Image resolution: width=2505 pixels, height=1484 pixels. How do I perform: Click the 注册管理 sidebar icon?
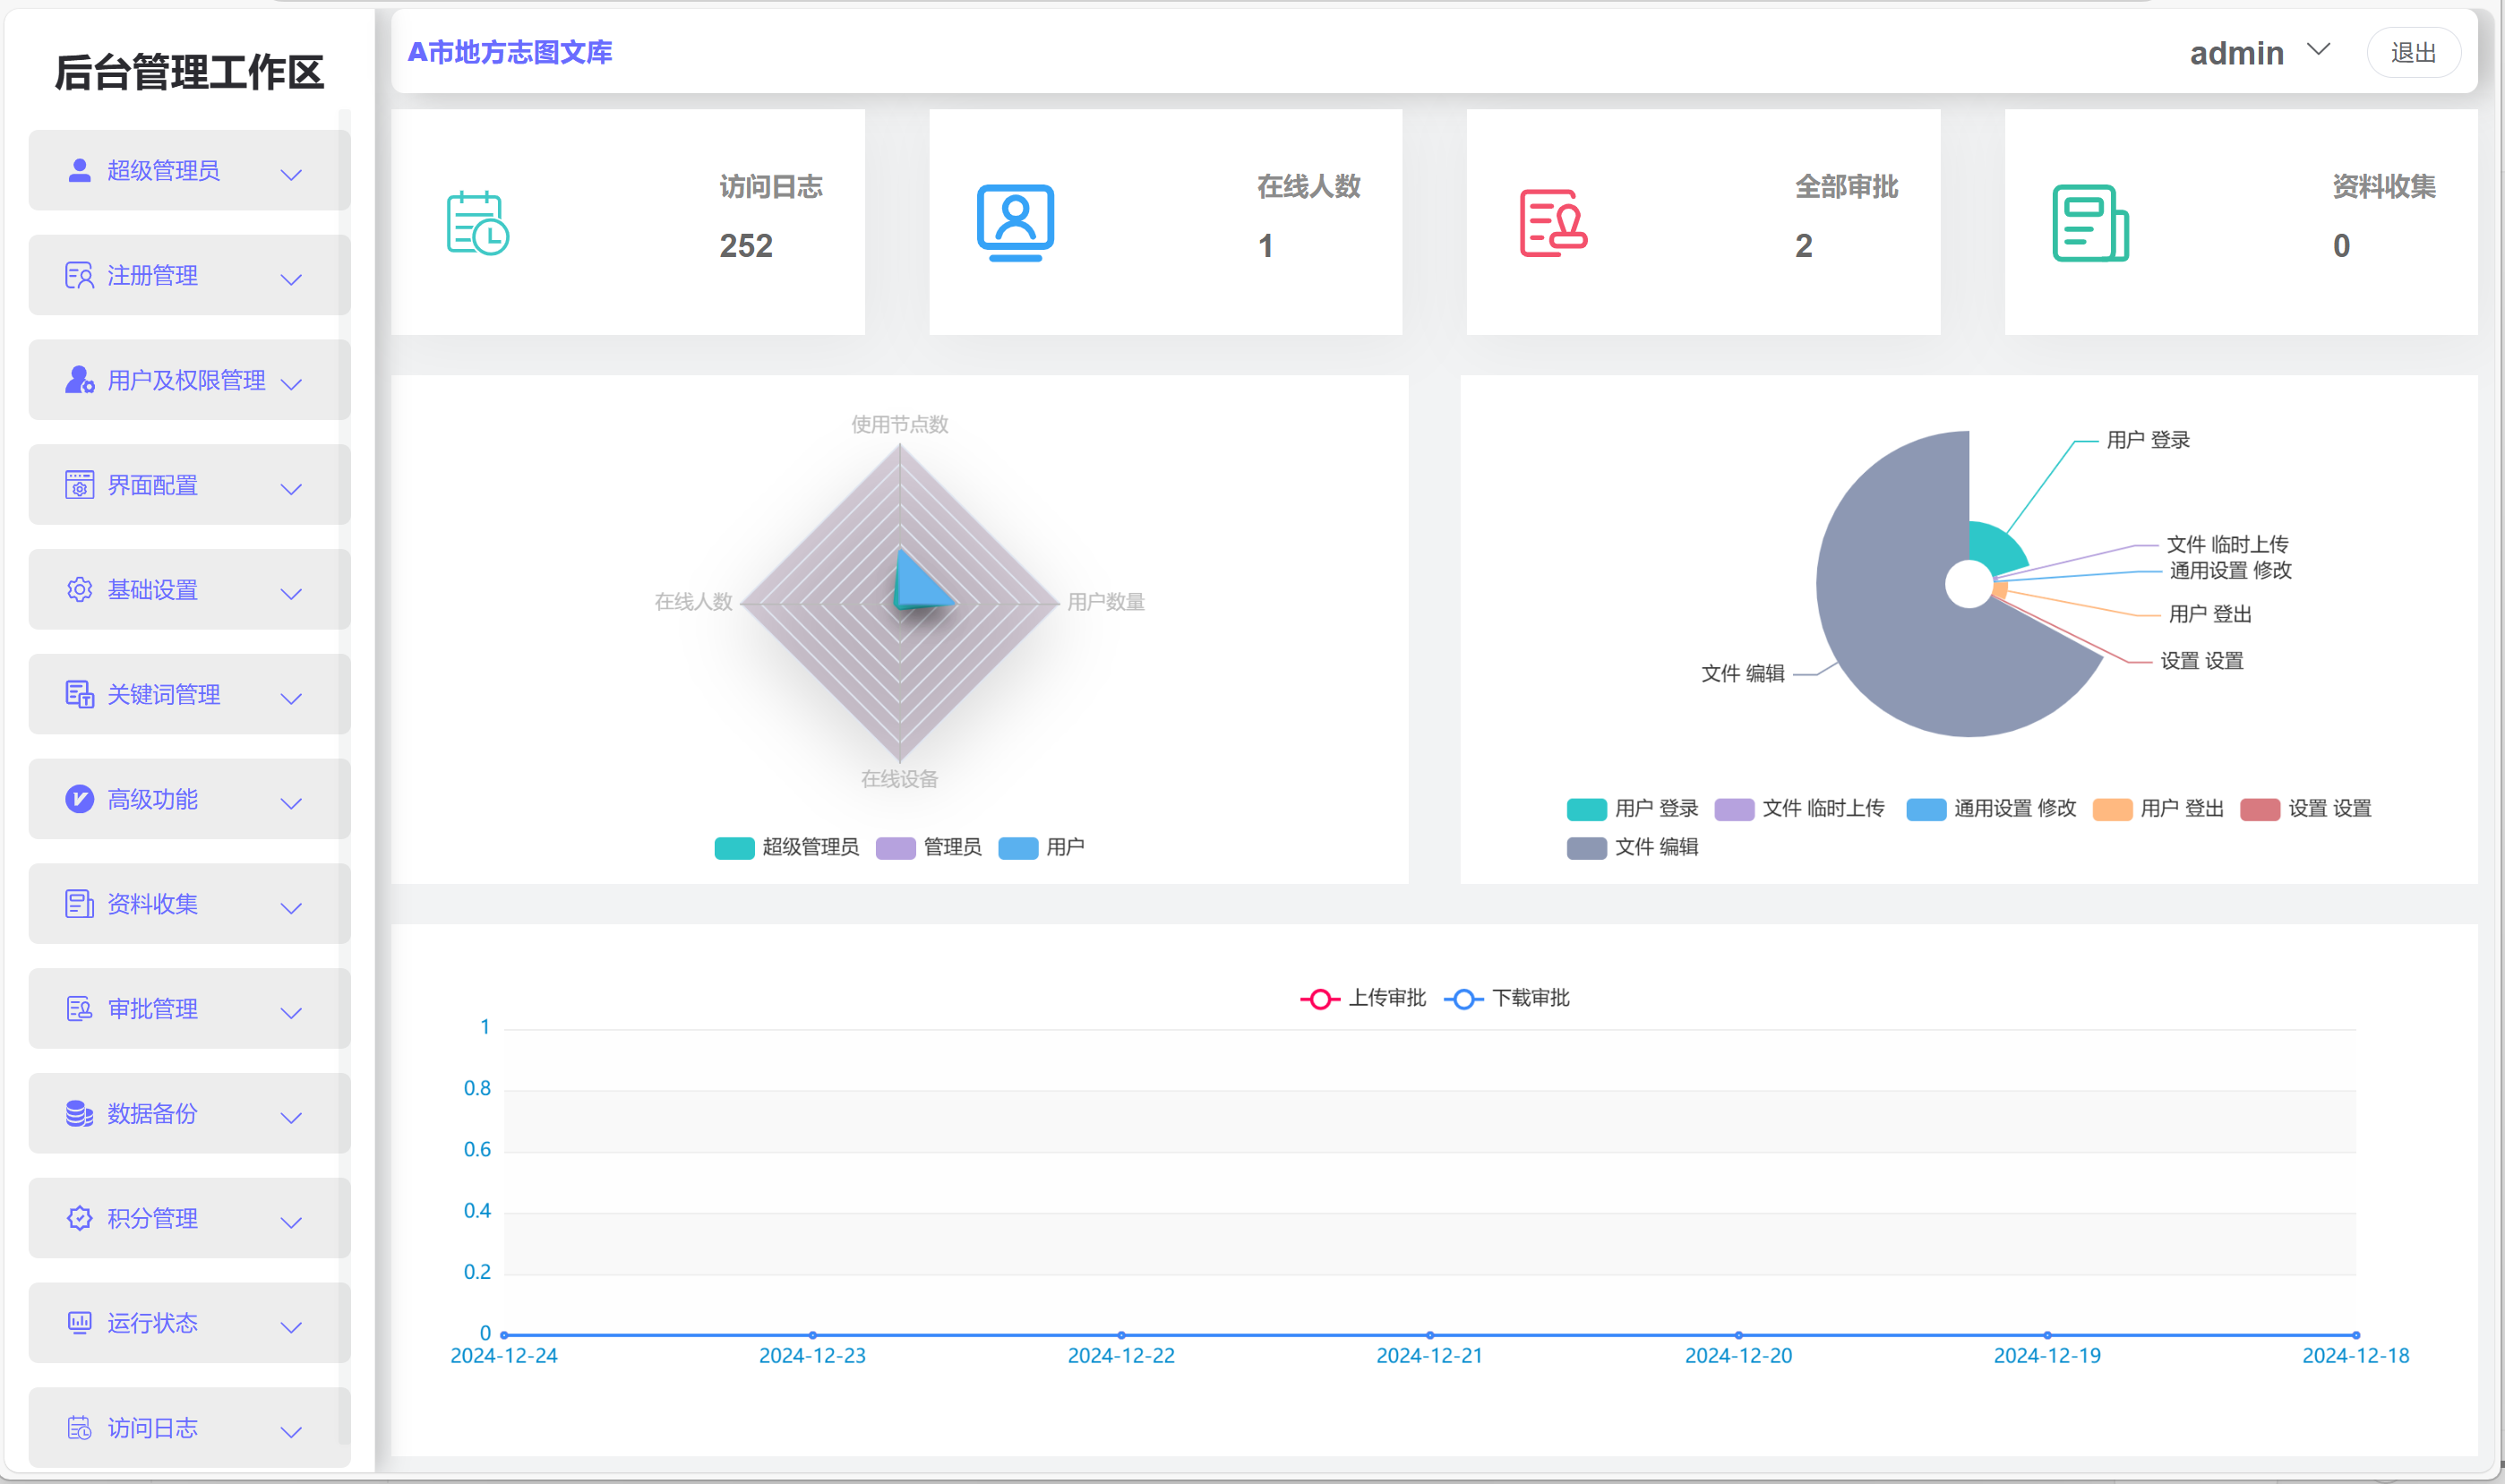79,276
